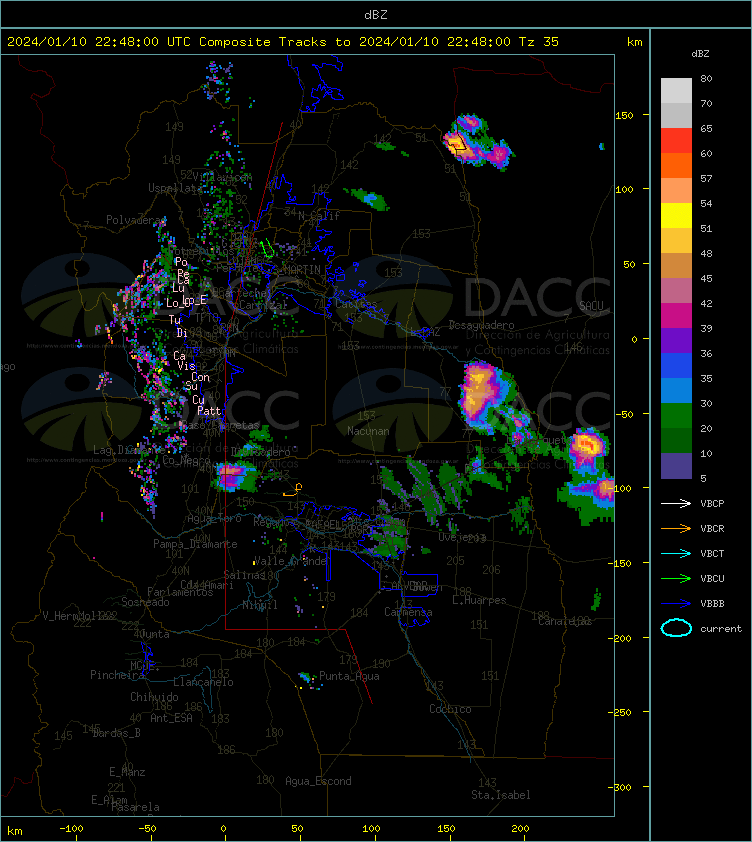Click the Llancanelo map label

click(x=203, y=682)
